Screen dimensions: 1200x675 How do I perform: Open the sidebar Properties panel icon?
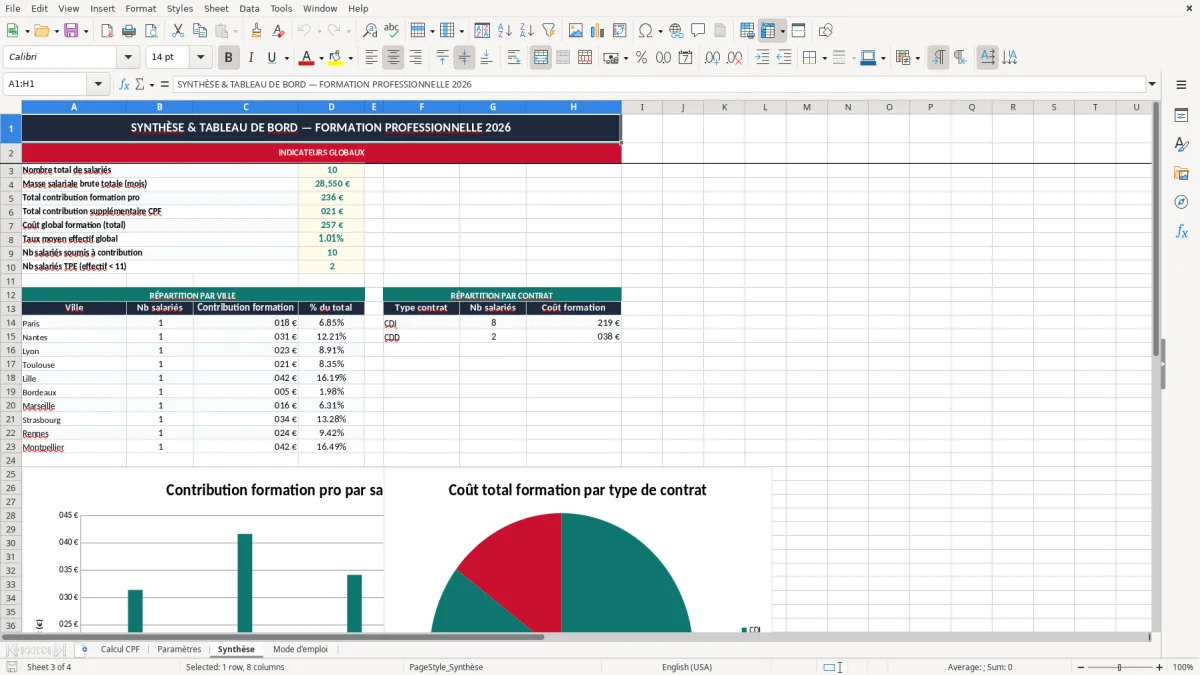tap(1181, 116)
